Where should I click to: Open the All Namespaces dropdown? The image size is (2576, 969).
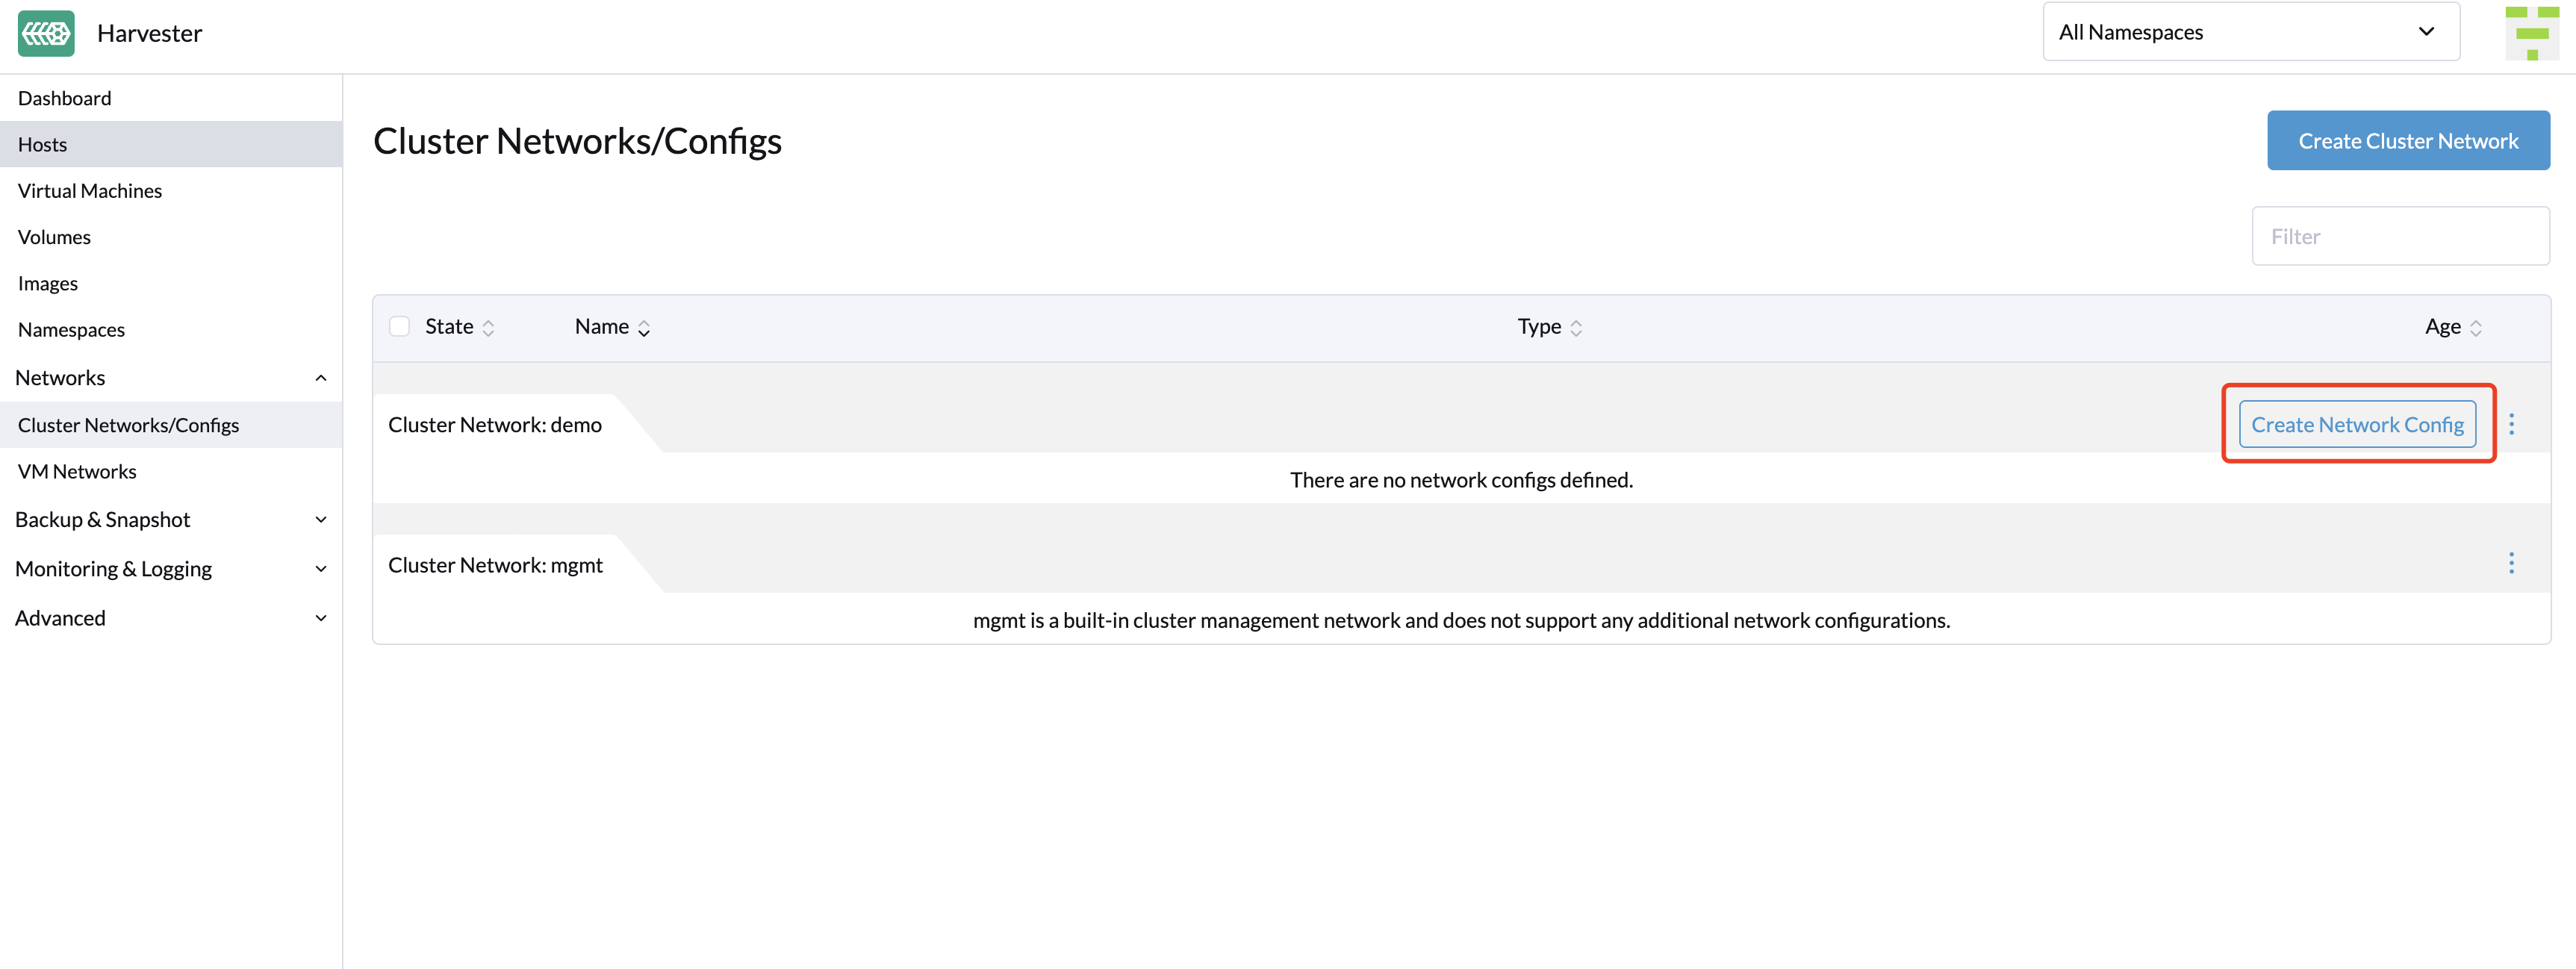(2249, 31)
